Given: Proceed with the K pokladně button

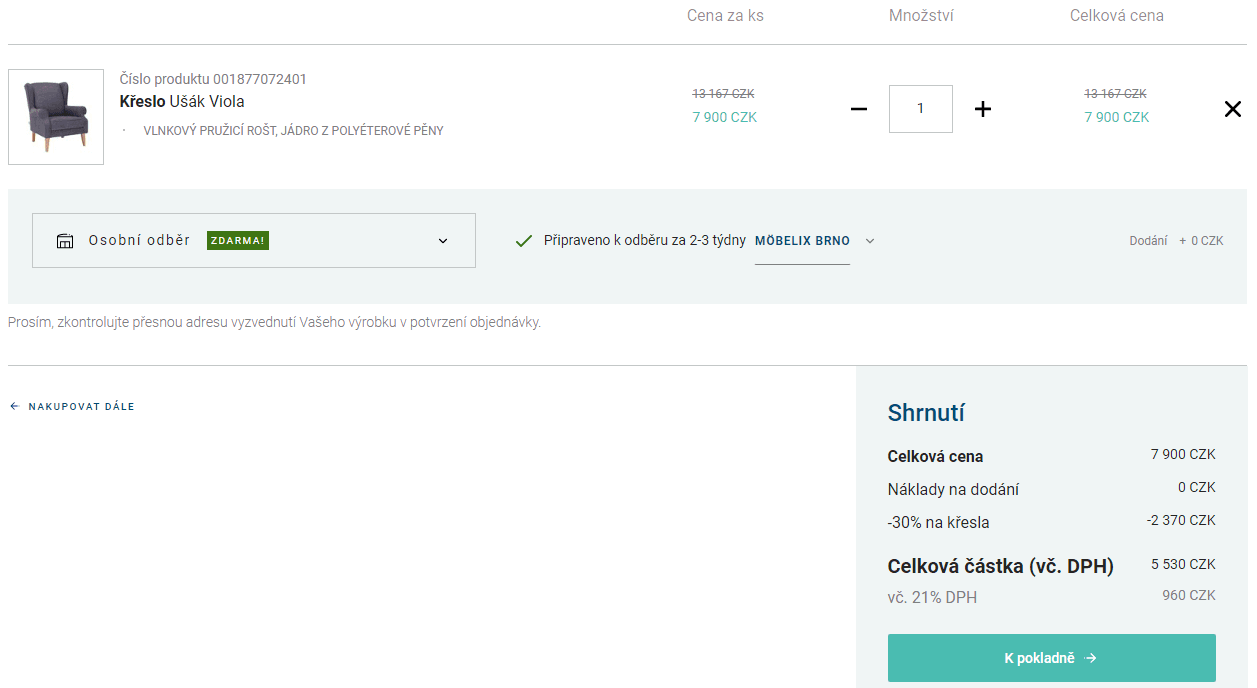Looking at the screenshot, I should (x=1051, y=658).
